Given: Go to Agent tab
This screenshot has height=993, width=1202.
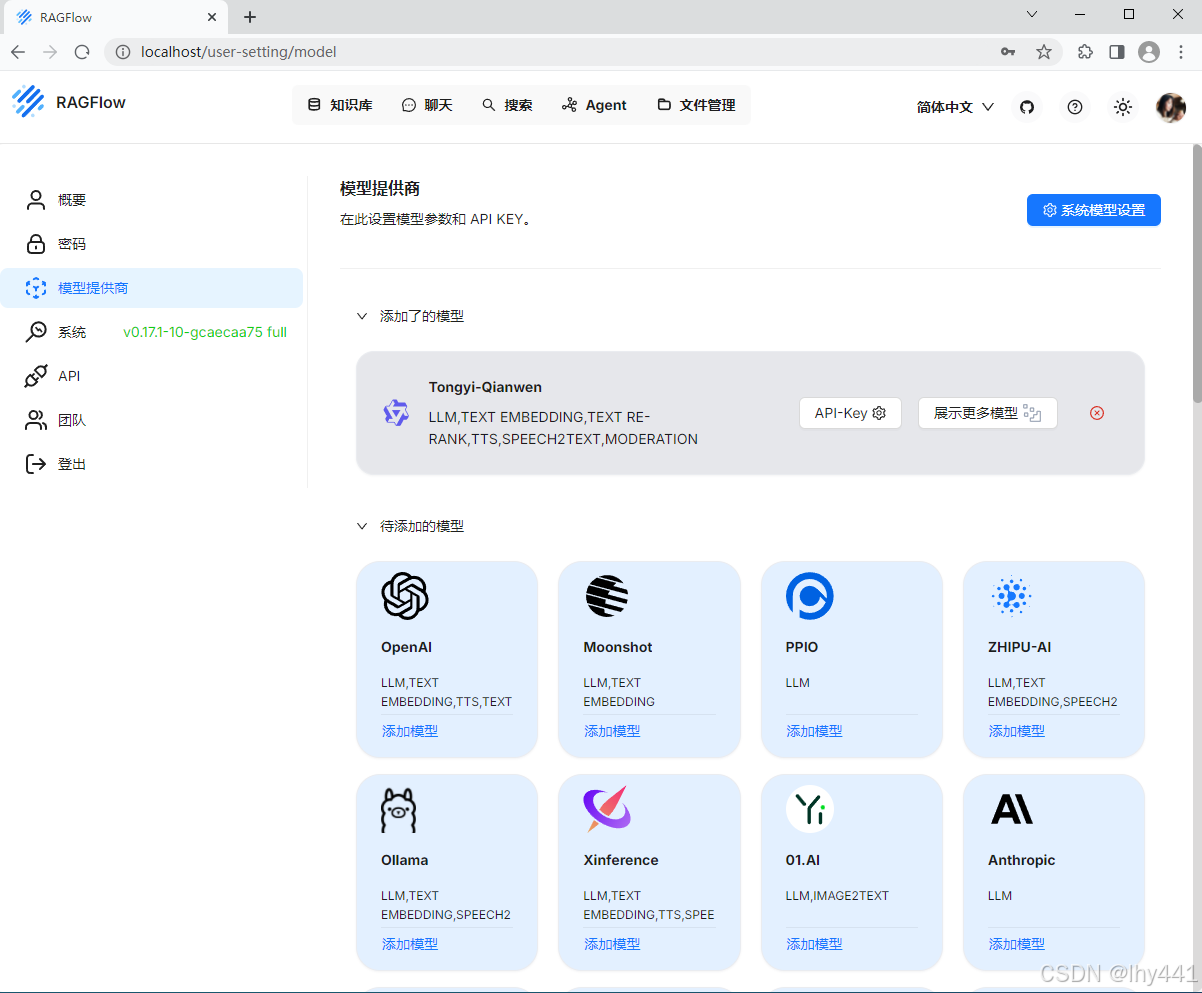Looking at the screenshot, I should click(594, 105).
